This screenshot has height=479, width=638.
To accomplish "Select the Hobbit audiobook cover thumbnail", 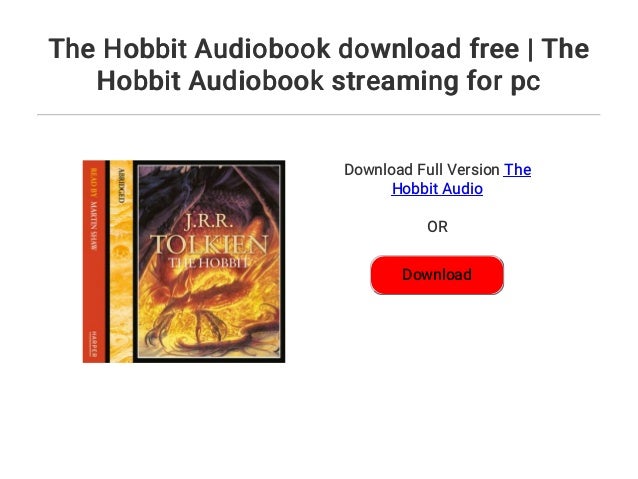I will [x=184, y=261].
